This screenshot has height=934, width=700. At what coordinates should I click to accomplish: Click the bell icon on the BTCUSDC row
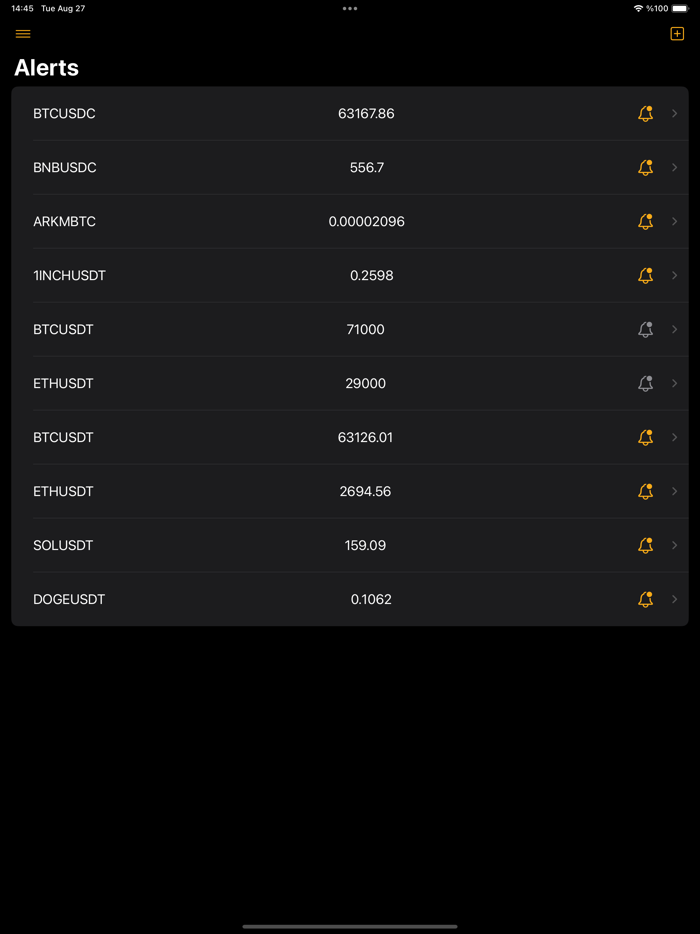point(645,113)
